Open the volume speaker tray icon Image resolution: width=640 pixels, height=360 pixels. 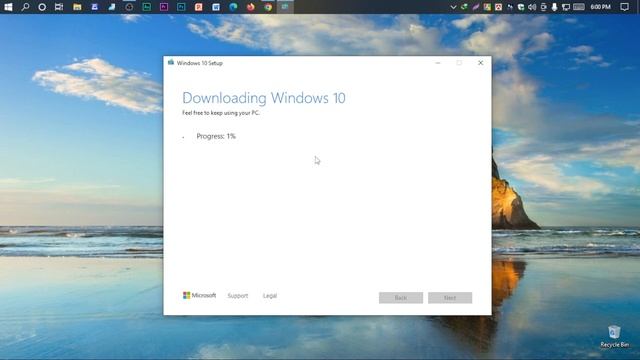[532, 7]
